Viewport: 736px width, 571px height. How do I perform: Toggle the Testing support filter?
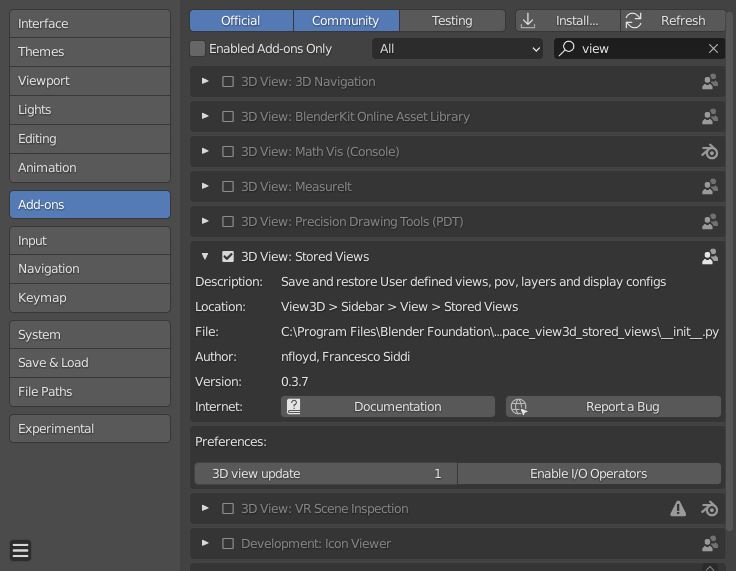tap(452, 21)
